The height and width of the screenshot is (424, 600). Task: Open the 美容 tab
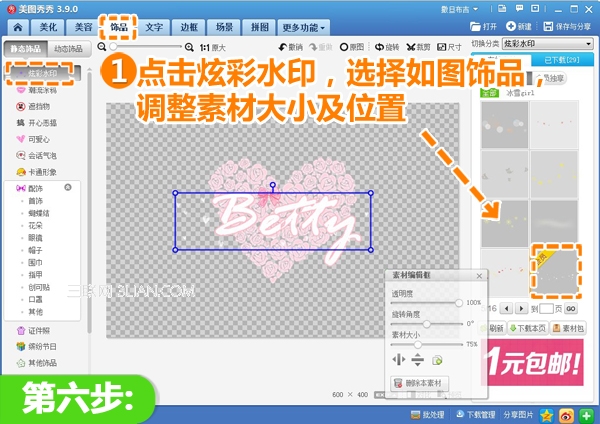83,27
